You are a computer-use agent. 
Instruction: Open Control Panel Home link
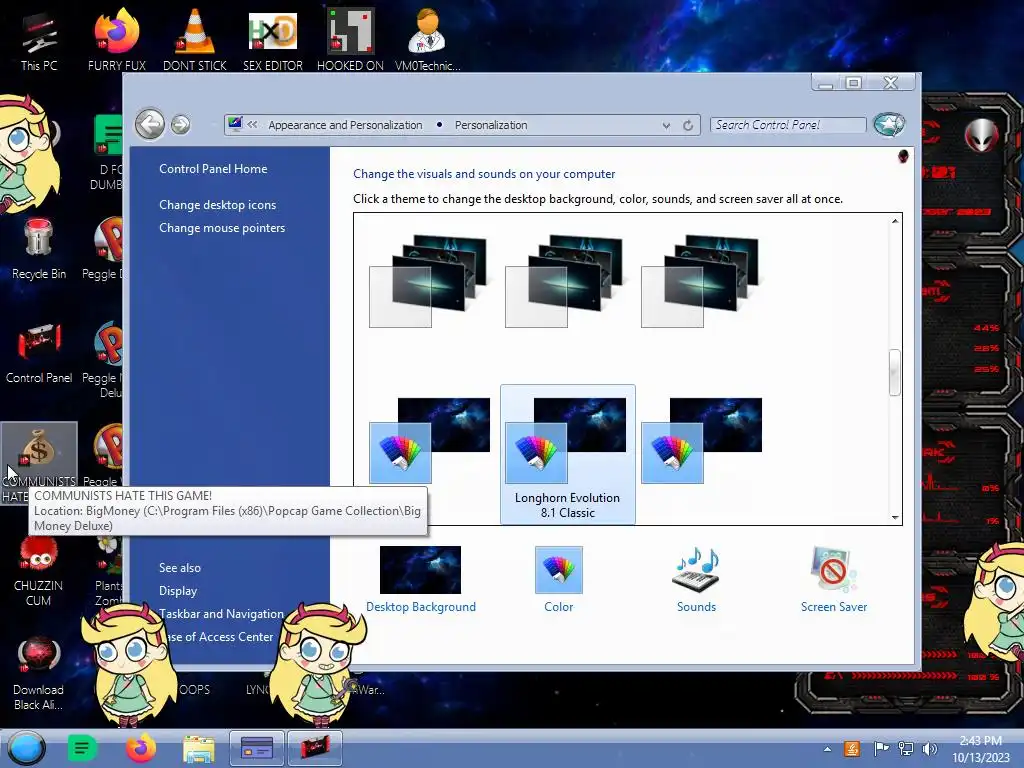click(x=213, y=168)
